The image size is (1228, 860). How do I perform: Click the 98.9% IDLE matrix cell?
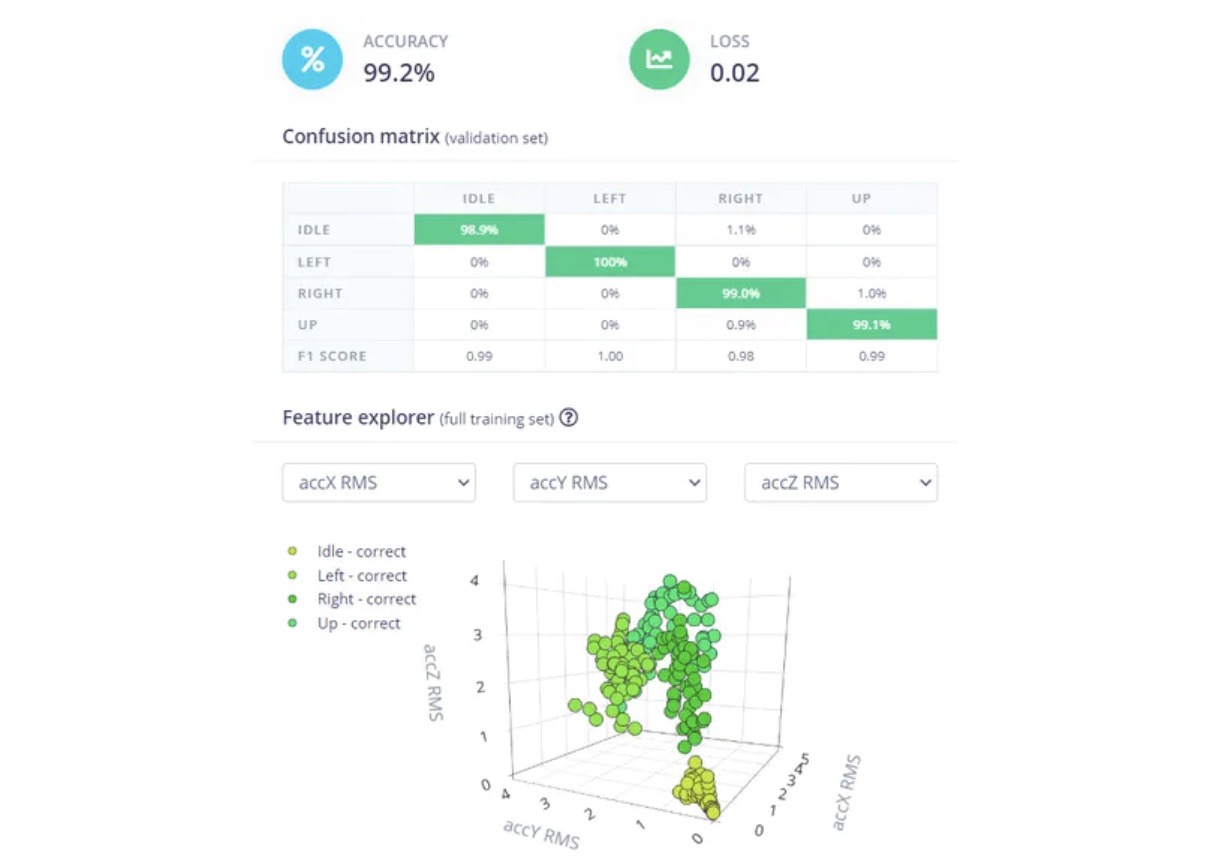point(479,230)
